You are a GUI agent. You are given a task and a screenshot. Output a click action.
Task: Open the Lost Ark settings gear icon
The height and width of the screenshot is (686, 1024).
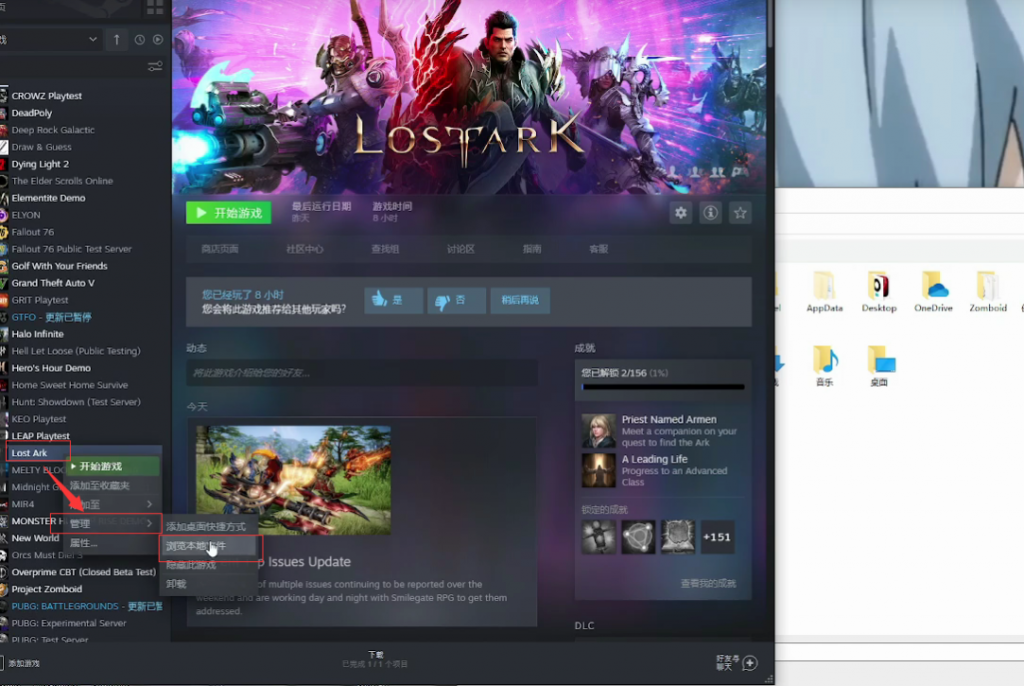[680, 213]
